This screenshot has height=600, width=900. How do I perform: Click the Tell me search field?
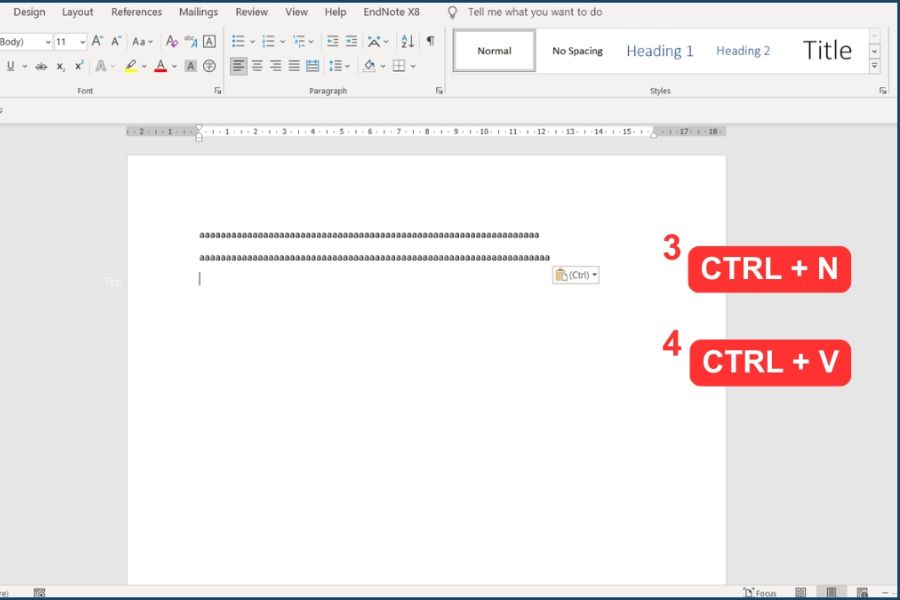pyautogui.click(x=535, y=12)
